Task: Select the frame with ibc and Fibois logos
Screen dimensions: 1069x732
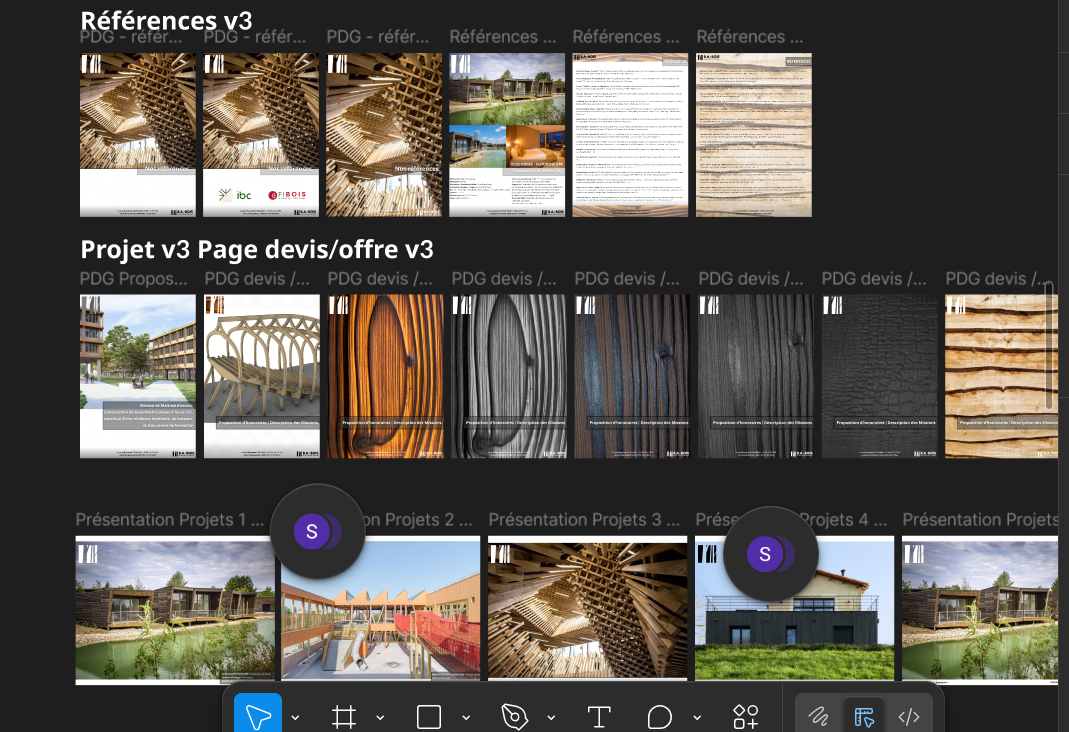Action: tap(263, 135)
